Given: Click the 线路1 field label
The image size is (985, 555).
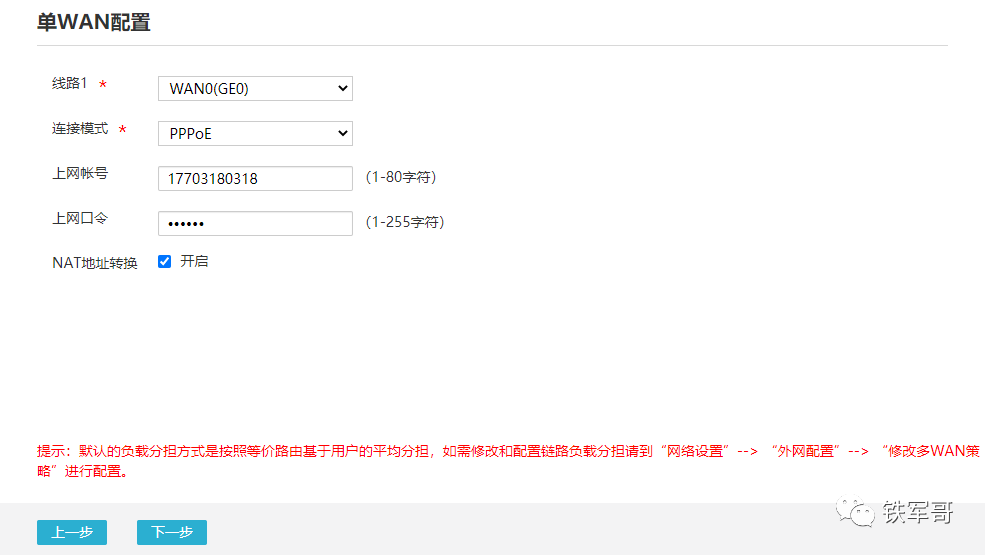Looking at the screenshot, I should pyautogui.click(x=70, y=84).
